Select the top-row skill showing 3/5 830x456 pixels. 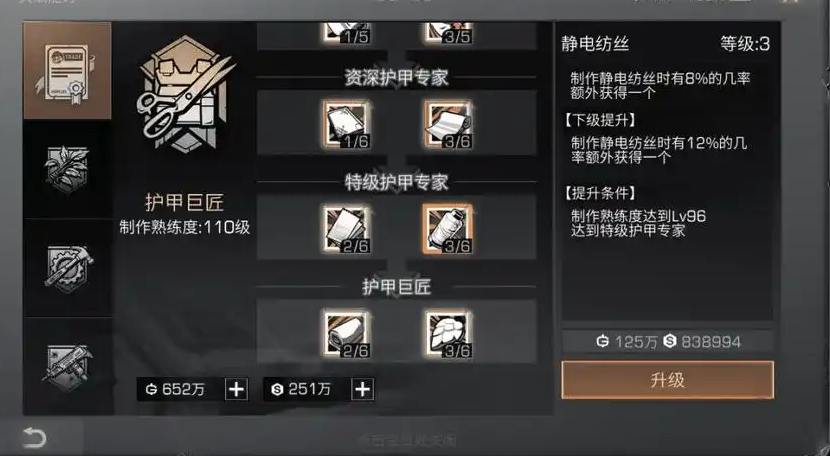[x=448, y=33]
